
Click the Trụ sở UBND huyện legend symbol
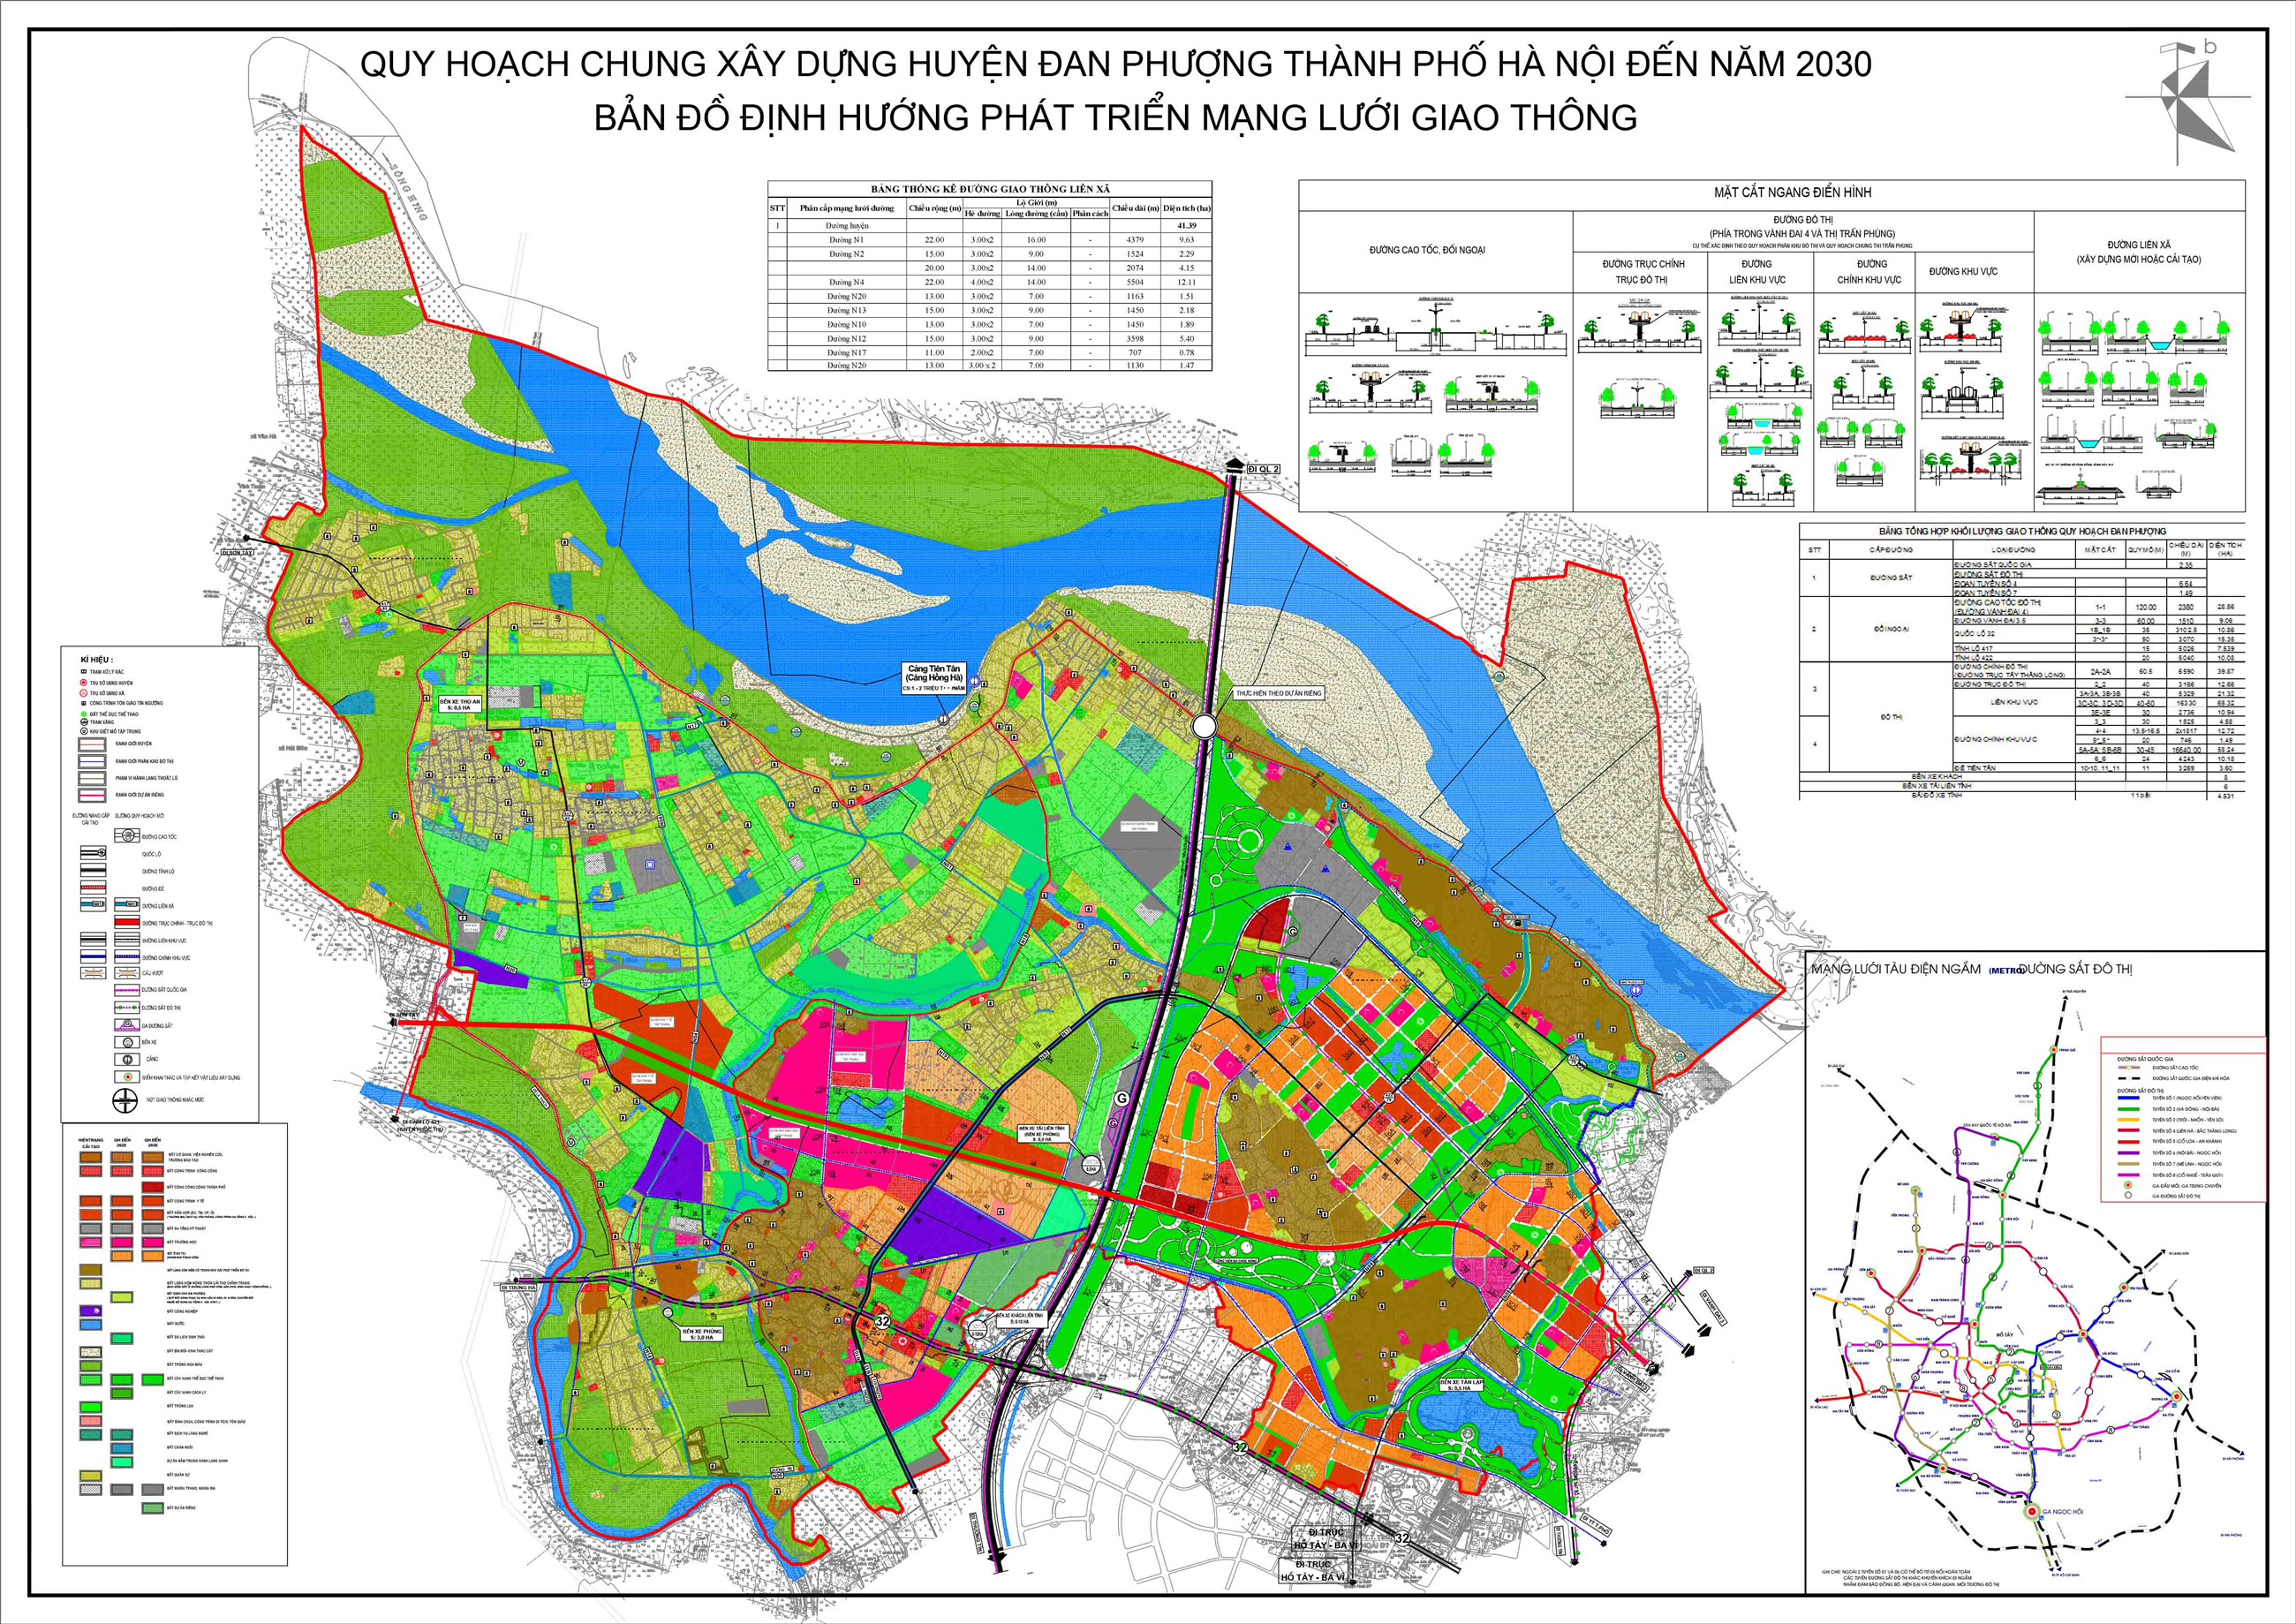pos(84,683)
